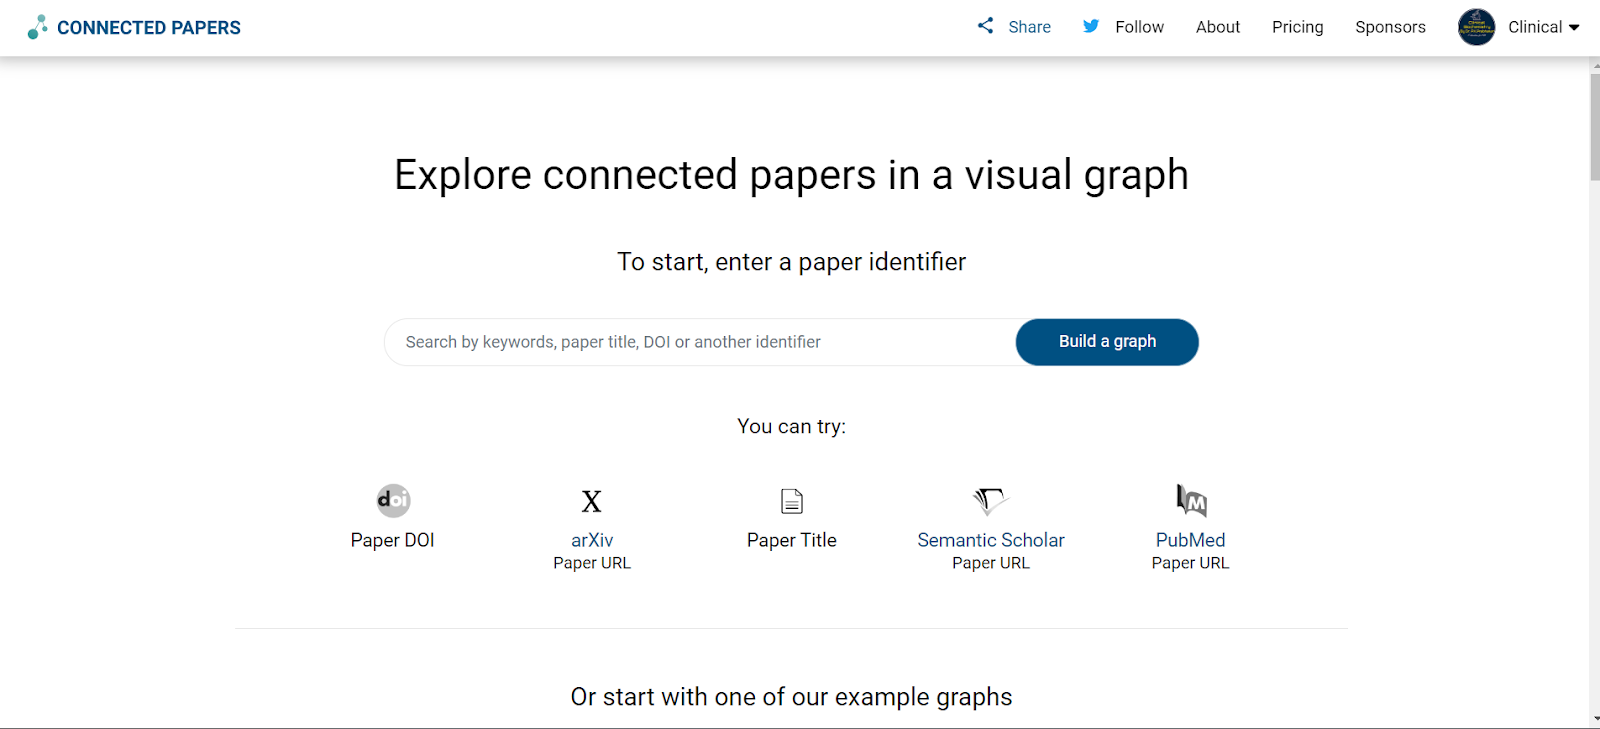Click the Paper DOI label

(392, 540)
